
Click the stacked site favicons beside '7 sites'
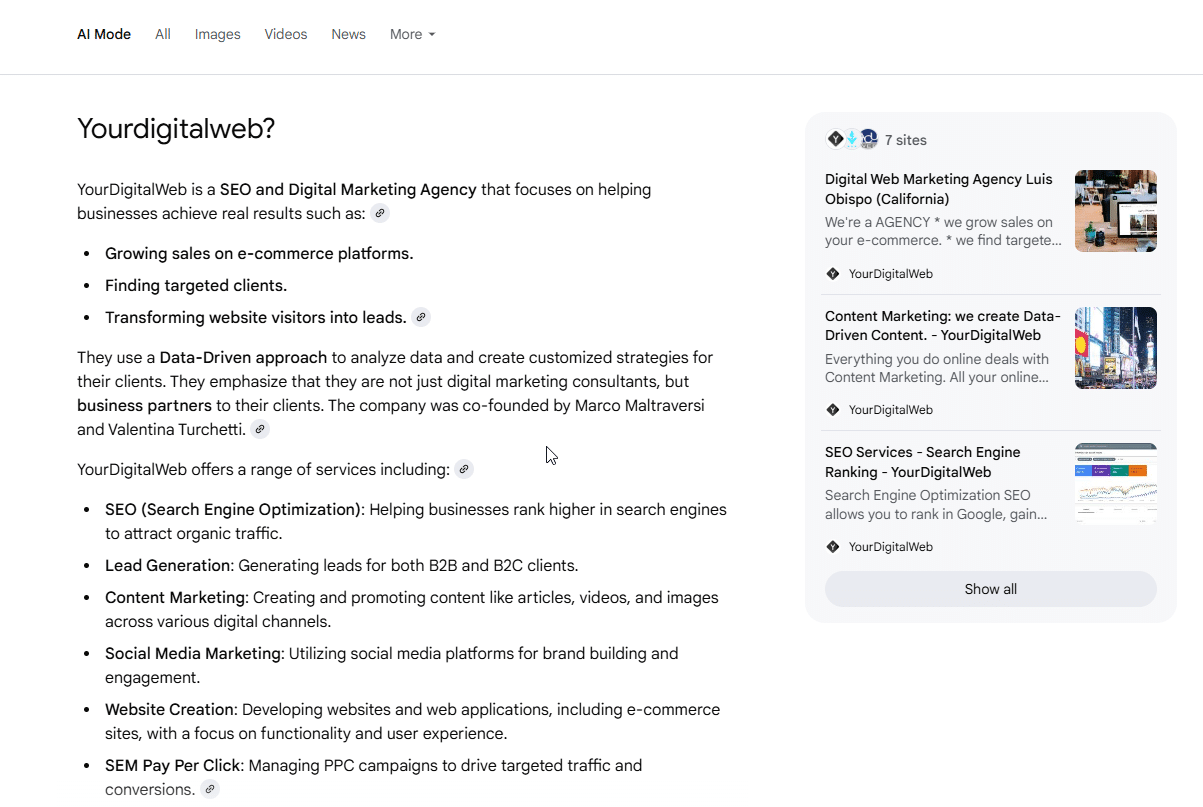pos(852,140)
